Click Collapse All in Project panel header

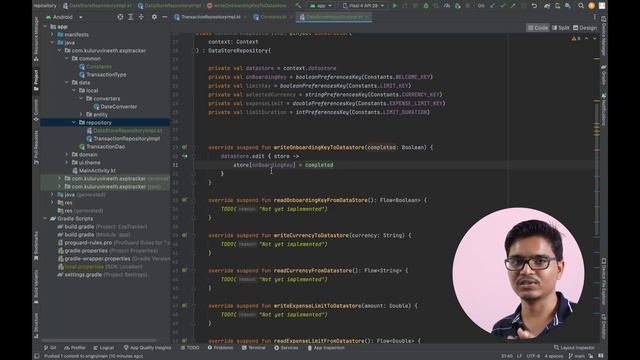coord(141,17)
